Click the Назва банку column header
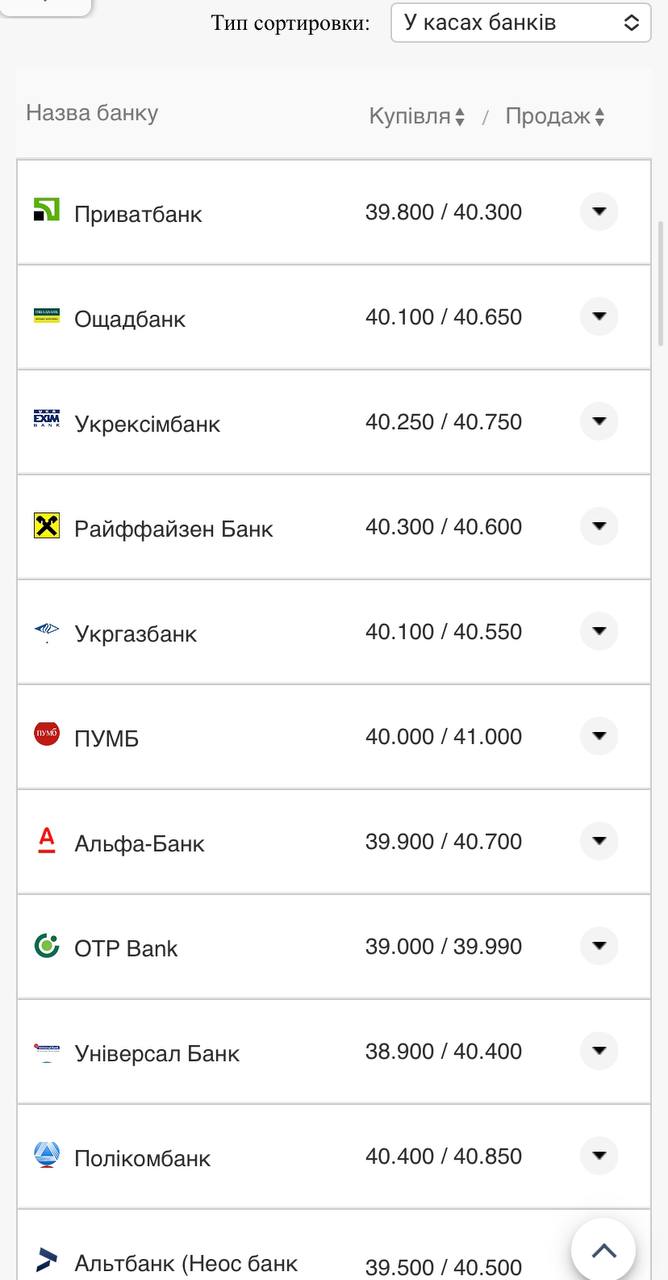Image resolution: width=668 pixels, height=1280 pixels. (92, 113)
